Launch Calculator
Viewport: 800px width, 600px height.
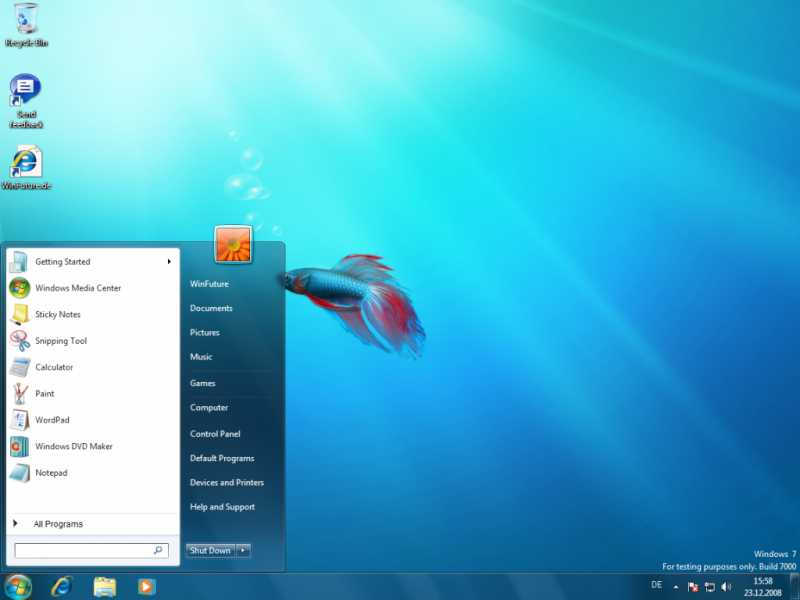point(54,367)
